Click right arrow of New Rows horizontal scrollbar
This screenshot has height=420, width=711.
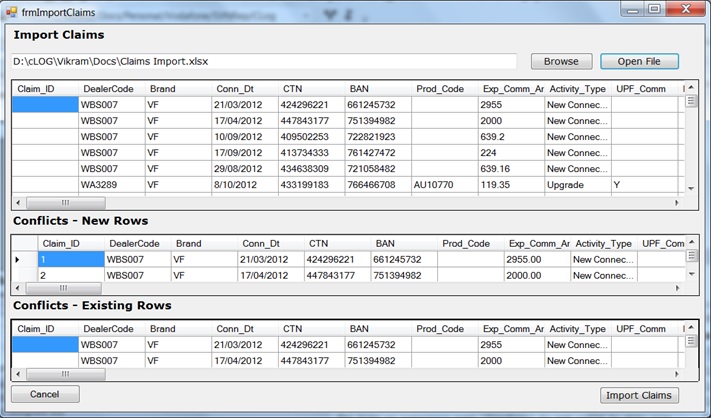677,288
